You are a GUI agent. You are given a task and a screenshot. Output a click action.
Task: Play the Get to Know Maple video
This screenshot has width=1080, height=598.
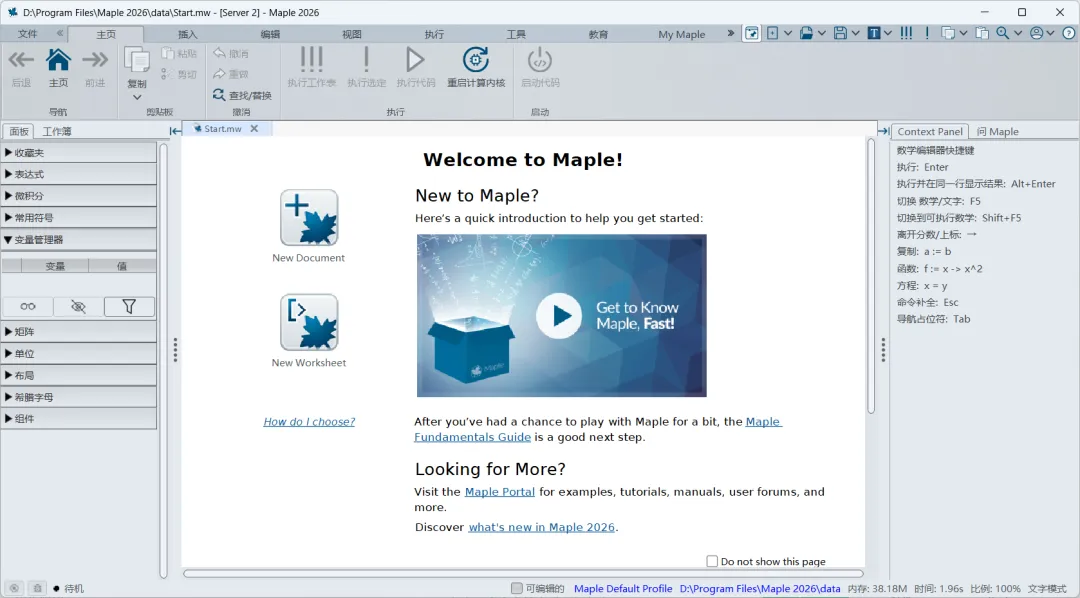coord(559,316)
